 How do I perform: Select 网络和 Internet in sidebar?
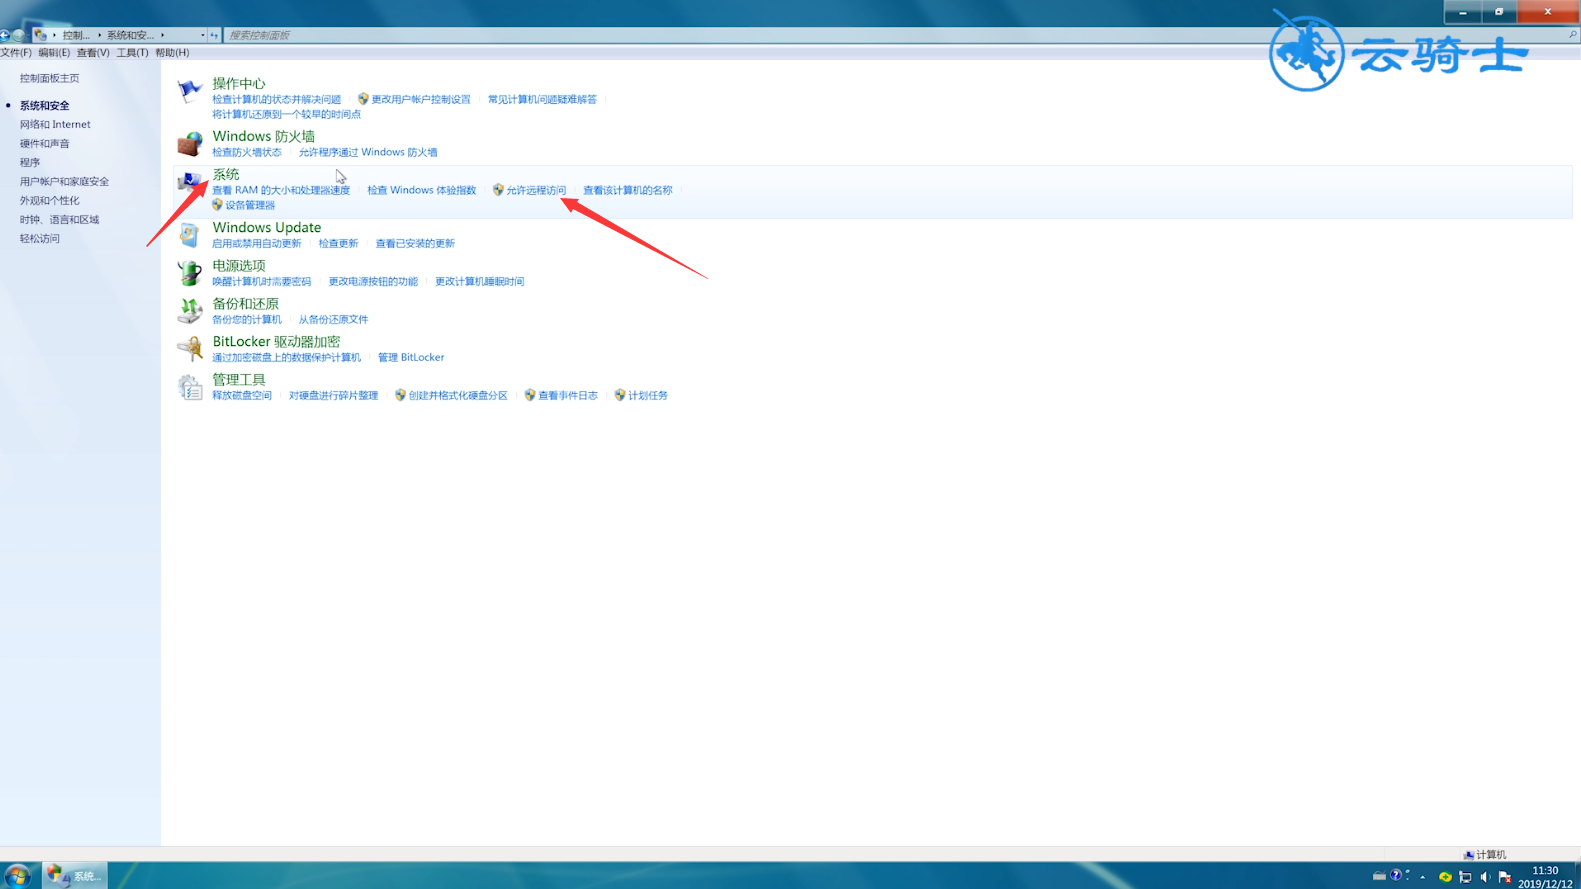click(x=55, y=125)
